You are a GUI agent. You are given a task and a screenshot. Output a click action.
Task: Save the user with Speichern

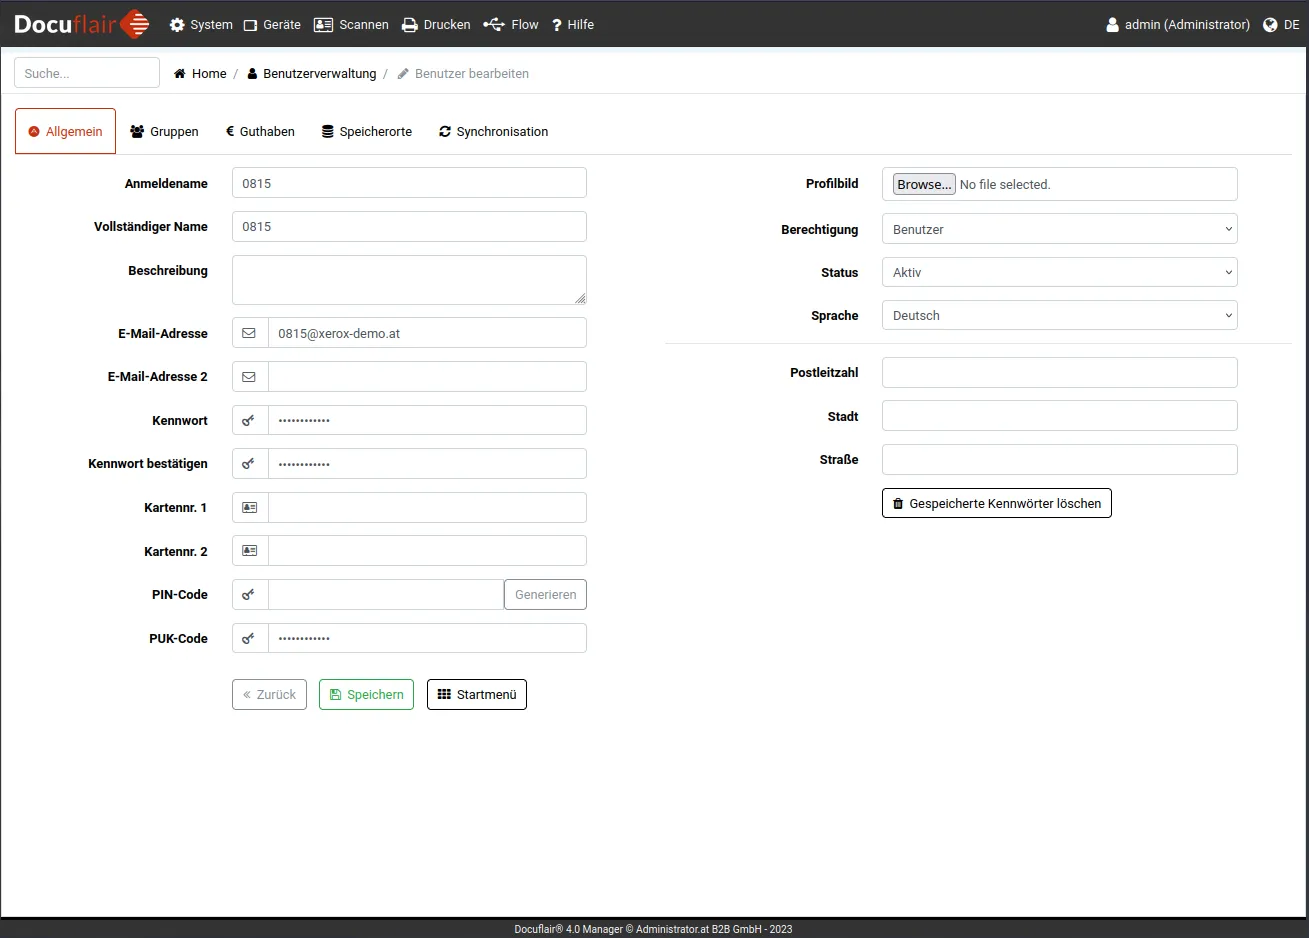366,695
